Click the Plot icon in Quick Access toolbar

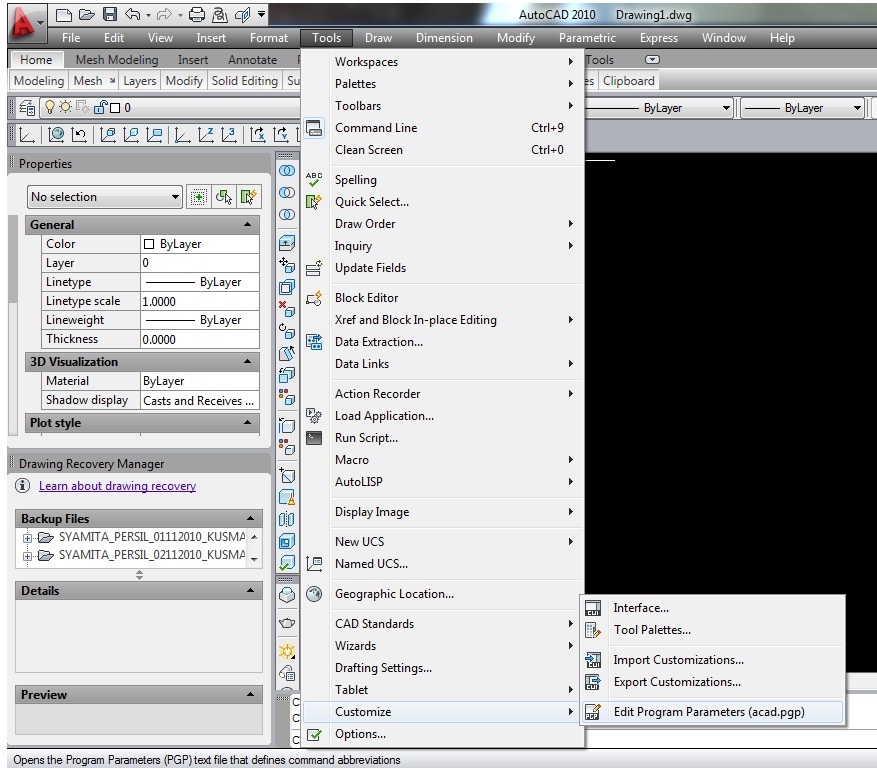click(x=197, y=15)
